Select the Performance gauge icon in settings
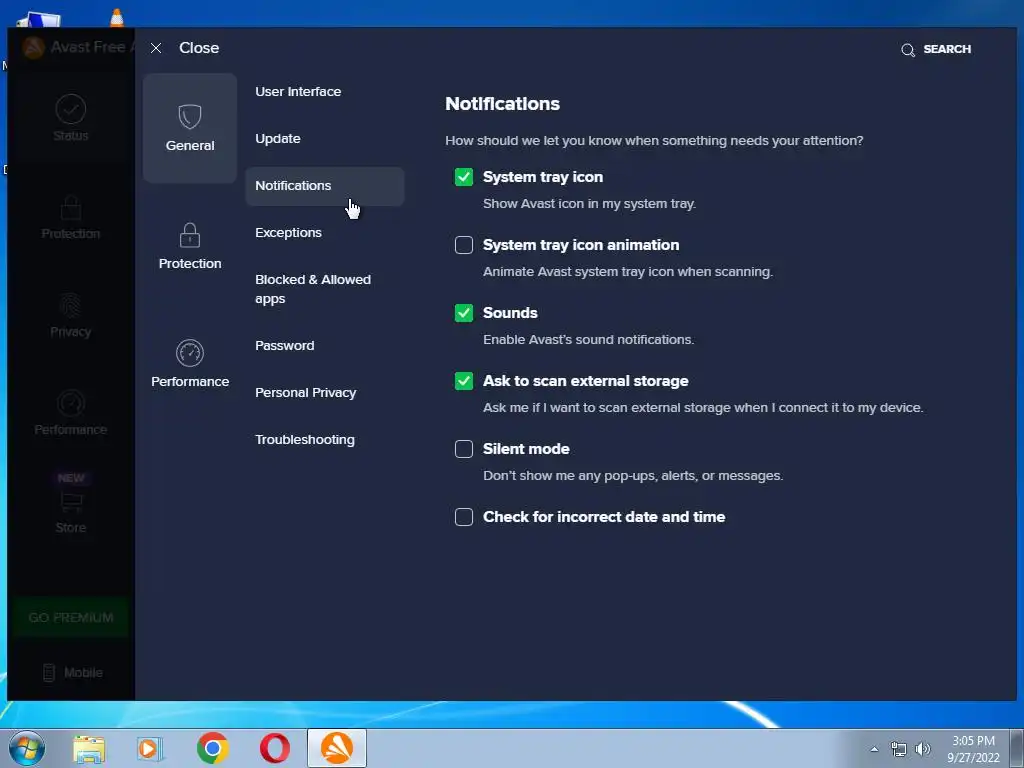Image resolution: width=1024 pixels, height=768 pixels. (190, 353)
